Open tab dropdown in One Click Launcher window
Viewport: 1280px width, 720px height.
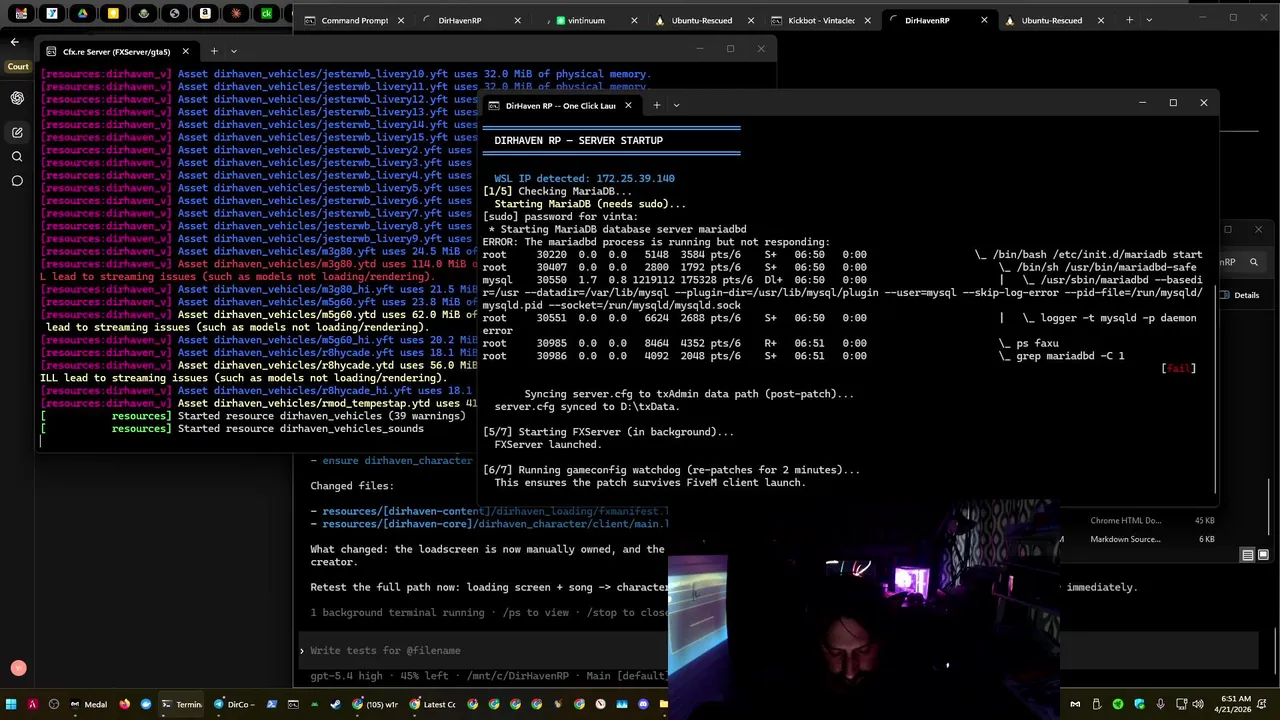(676, 105)
